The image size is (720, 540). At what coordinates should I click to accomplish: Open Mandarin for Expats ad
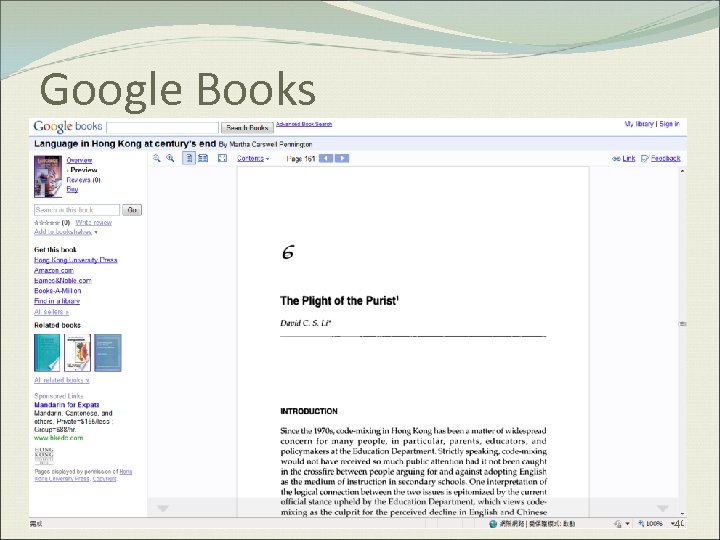pyautogui.click(x=67, y=405)
